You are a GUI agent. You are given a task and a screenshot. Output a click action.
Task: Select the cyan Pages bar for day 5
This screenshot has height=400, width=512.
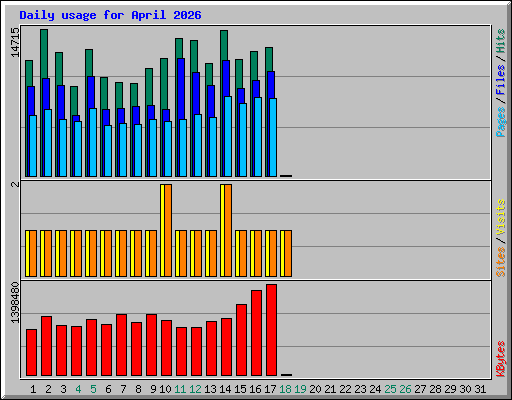(x=93, y=142)
